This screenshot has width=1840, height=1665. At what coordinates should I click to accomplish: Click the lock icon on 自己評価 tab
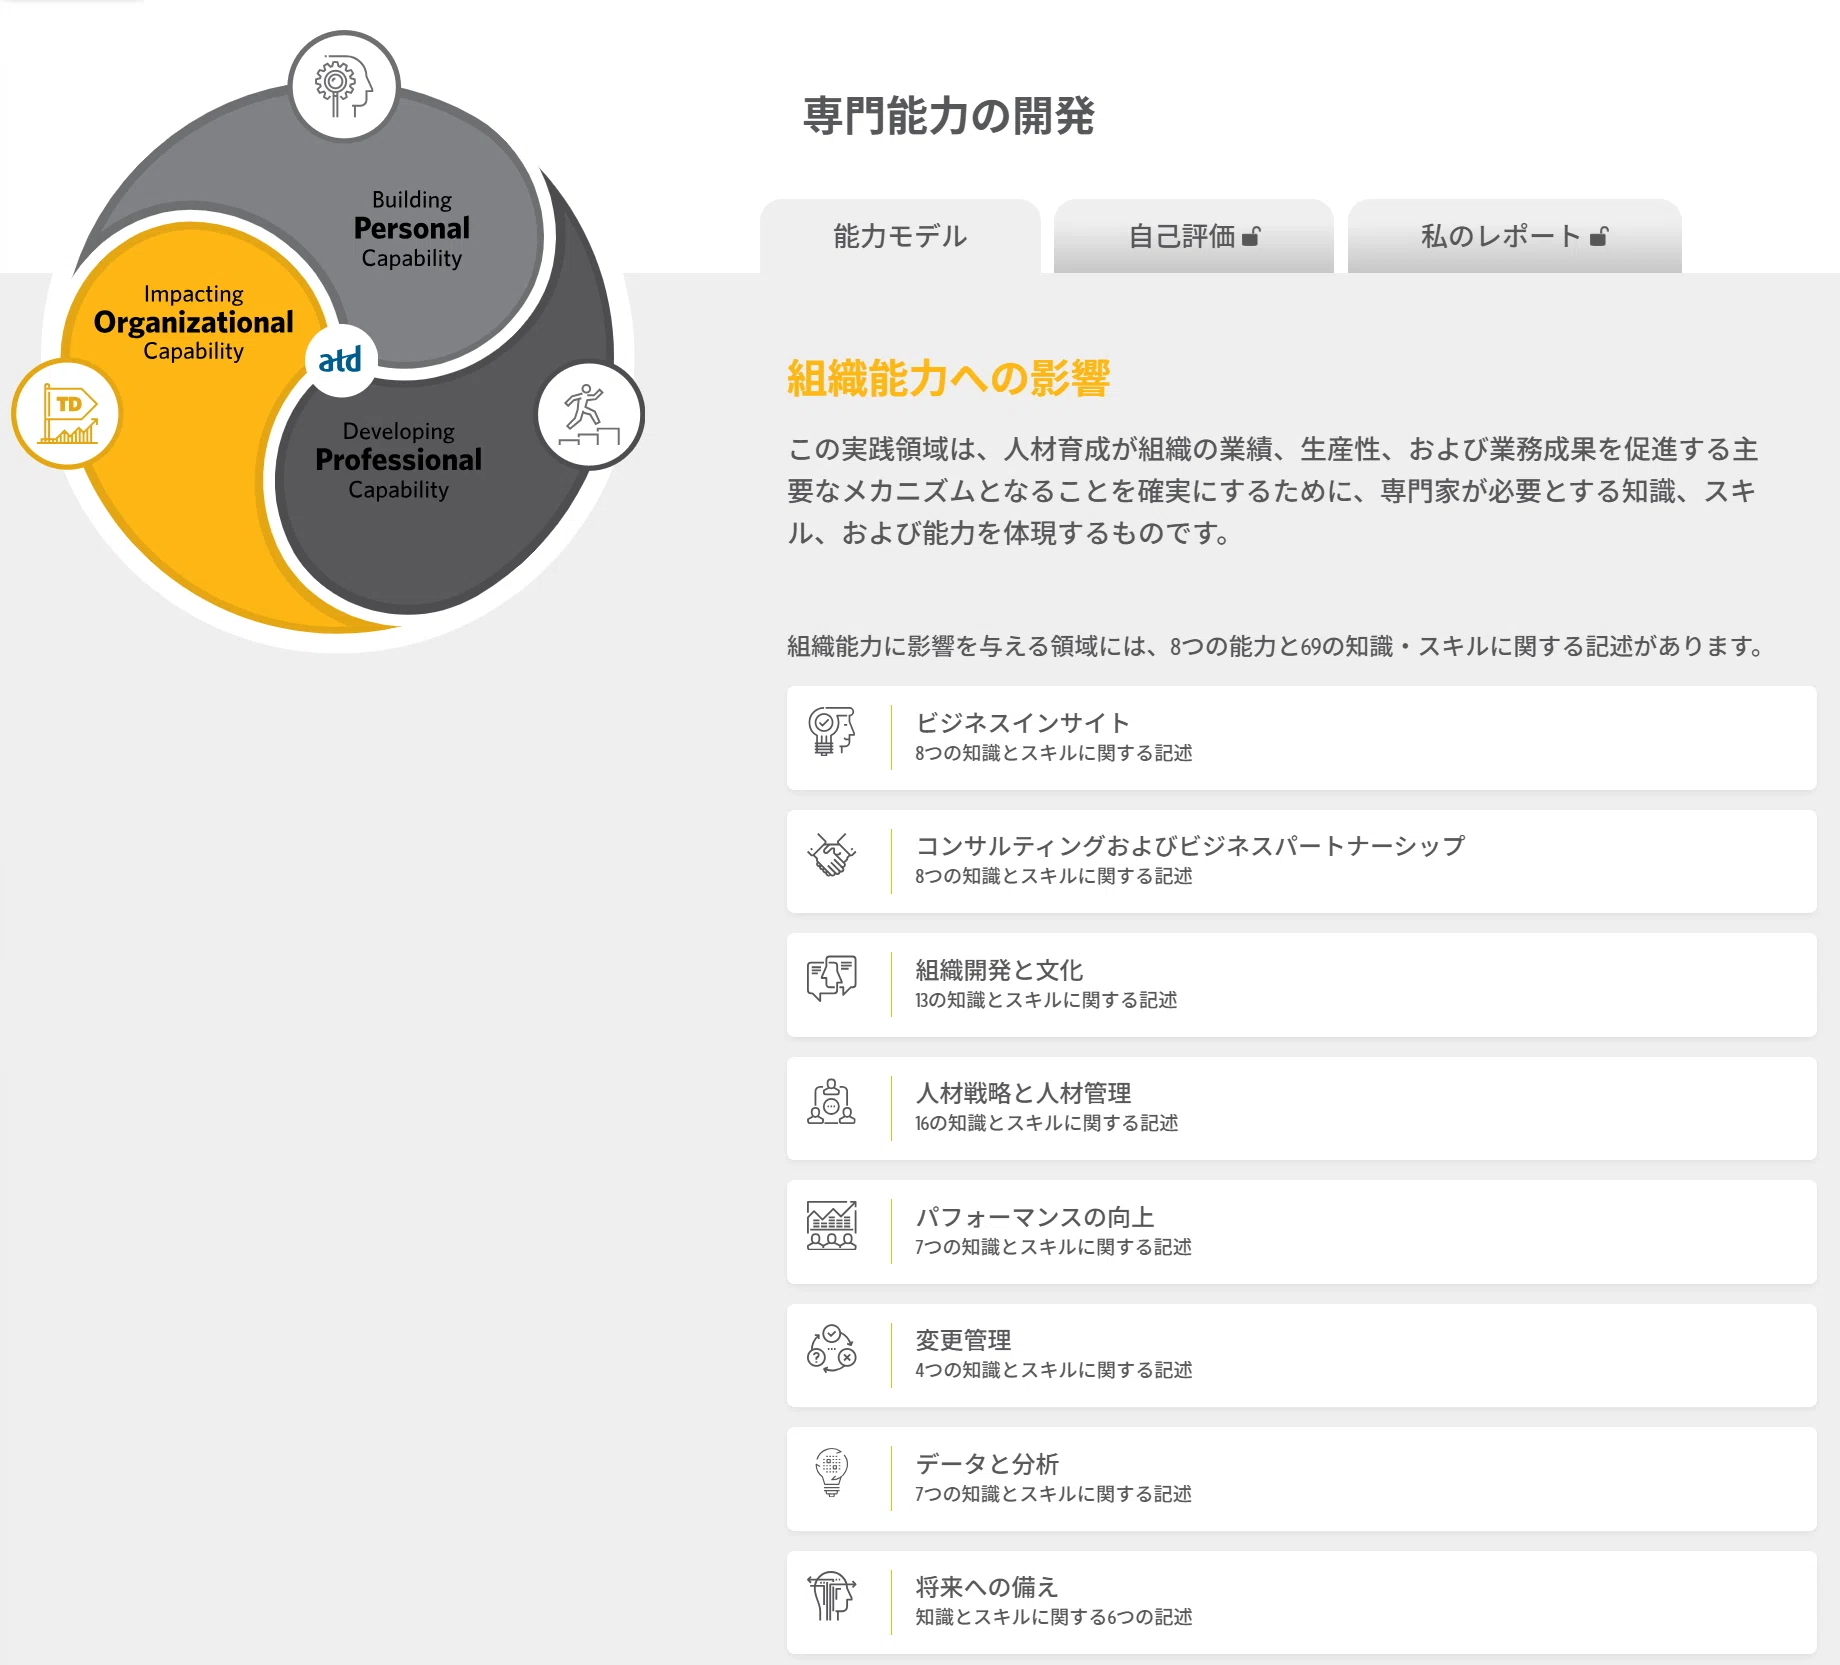1251,236
